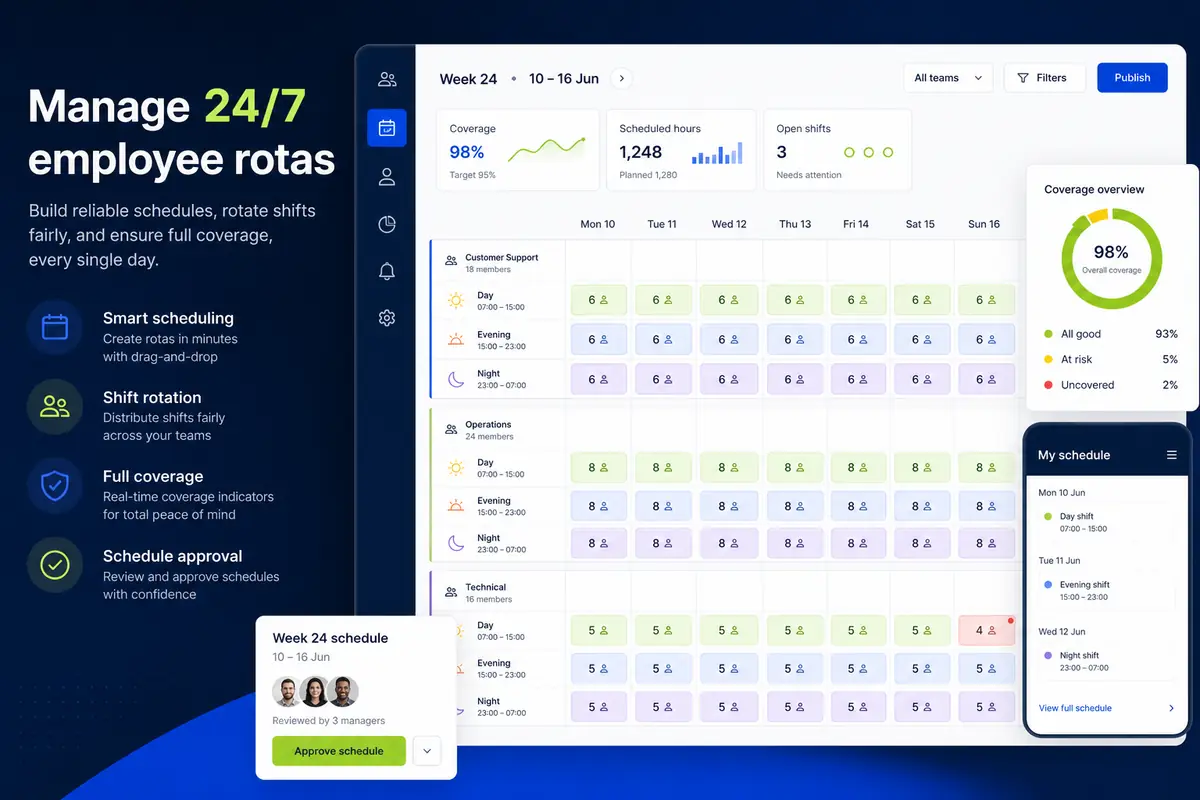Open the pie chart reports sidebar icon
Screen dimensions: 1200x800
(387, 224)
